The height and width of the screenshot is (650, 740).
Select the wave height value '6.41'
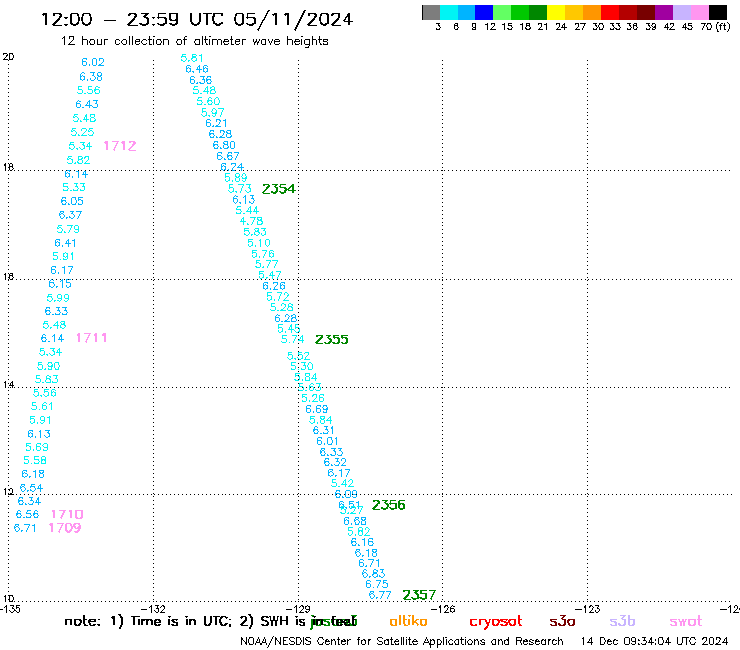tap(66, 243)
